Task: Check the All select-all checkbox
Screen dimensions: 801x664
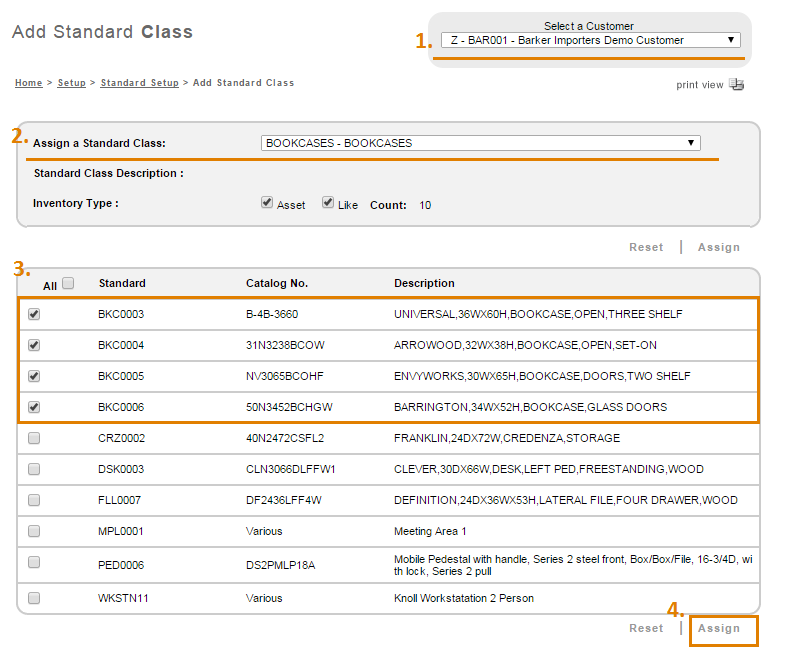Action: [x=68, y=283]
